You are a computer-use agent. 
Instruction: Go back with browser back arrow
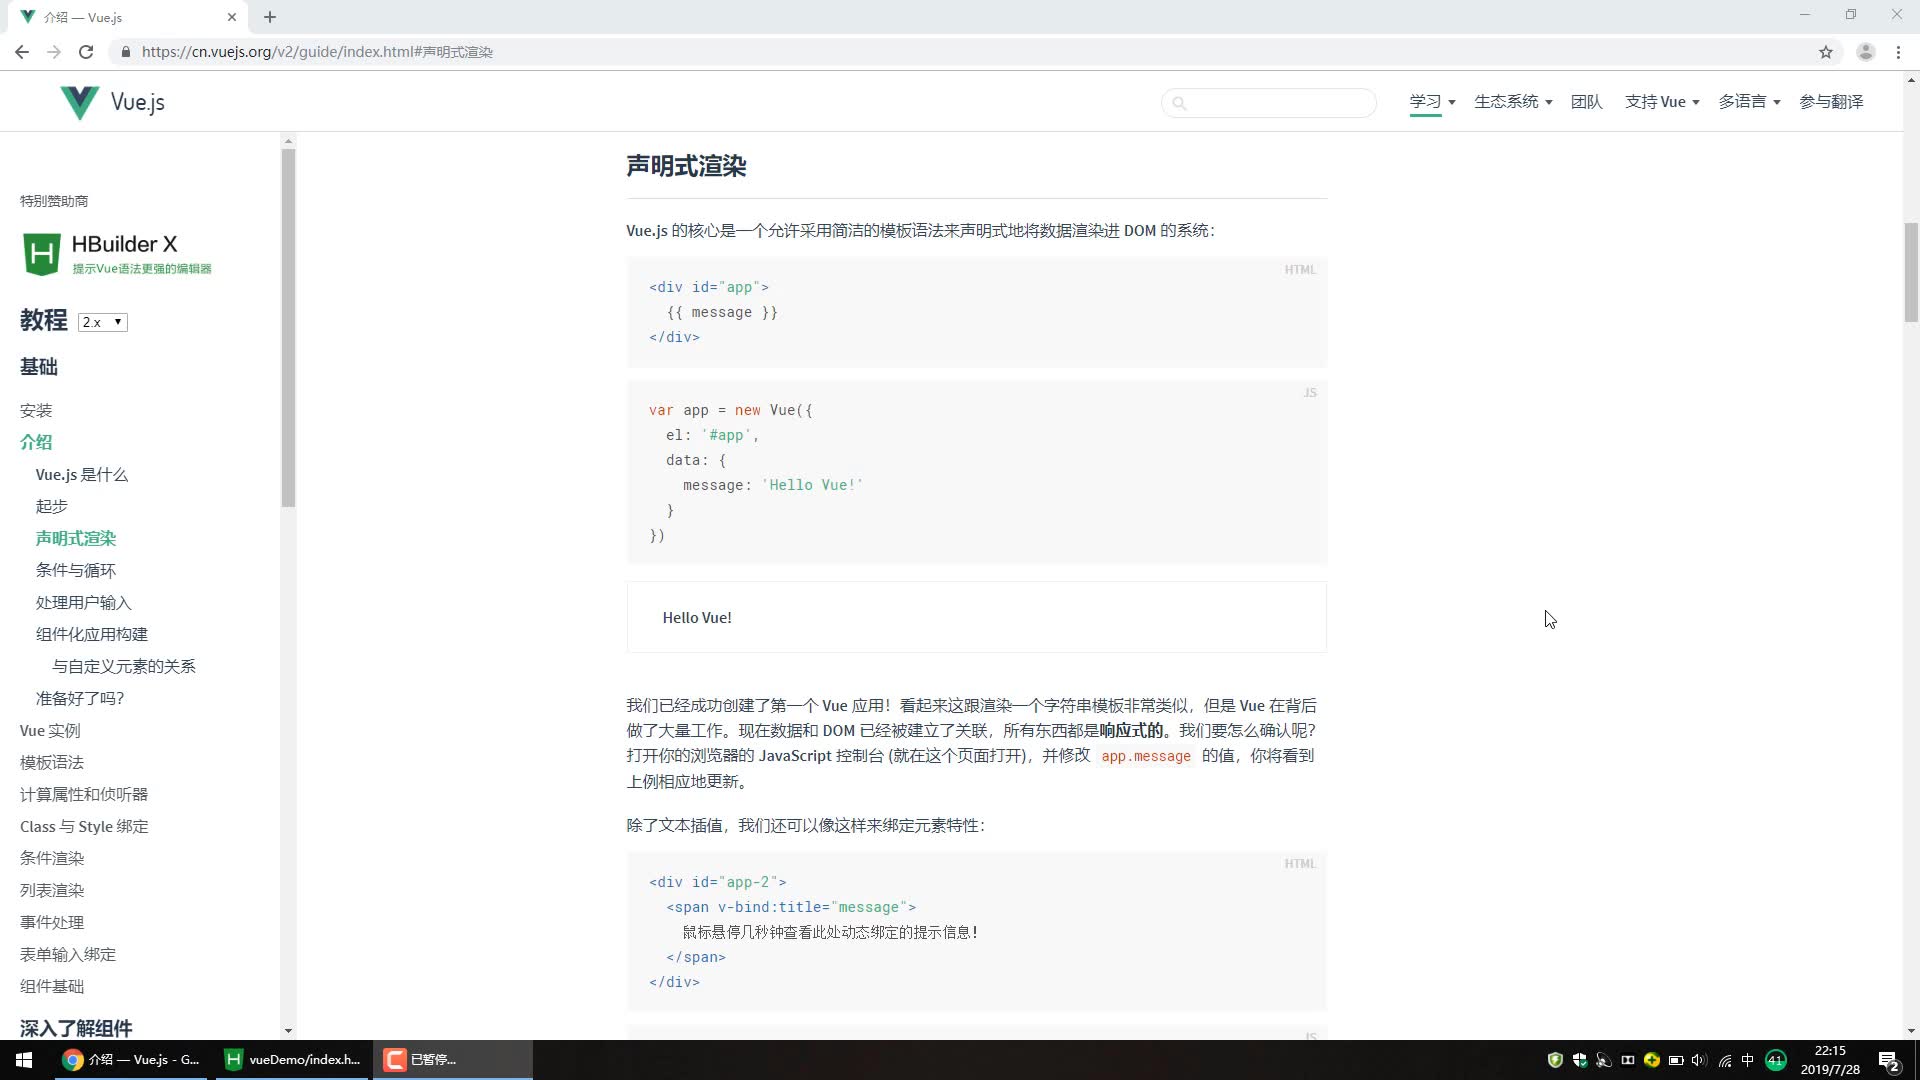[22, 52]
